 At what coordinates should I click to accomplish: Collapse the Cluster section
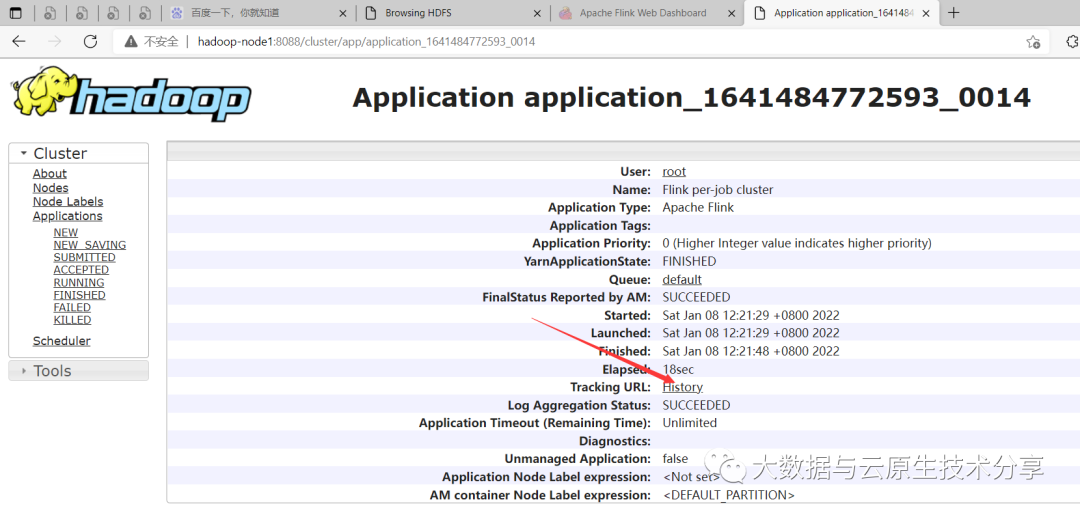[79, 154]
